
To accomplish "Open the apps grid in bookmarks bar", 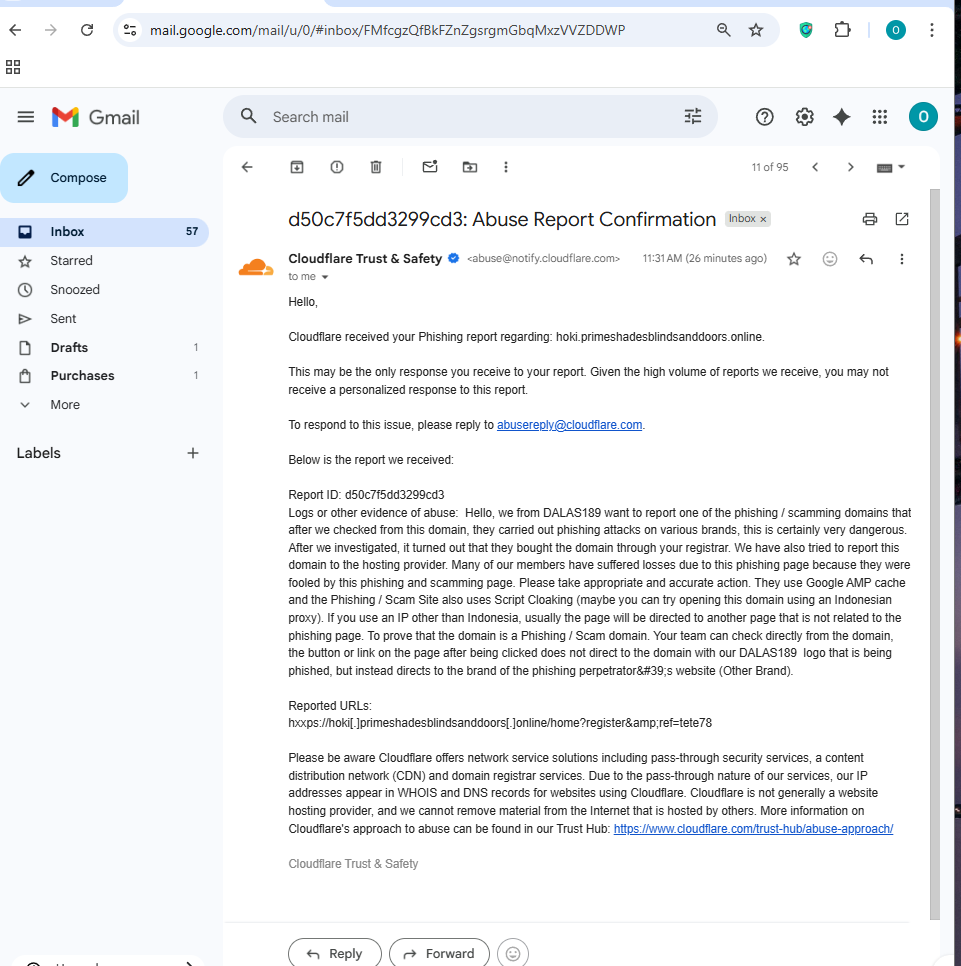I will point(13,67).
